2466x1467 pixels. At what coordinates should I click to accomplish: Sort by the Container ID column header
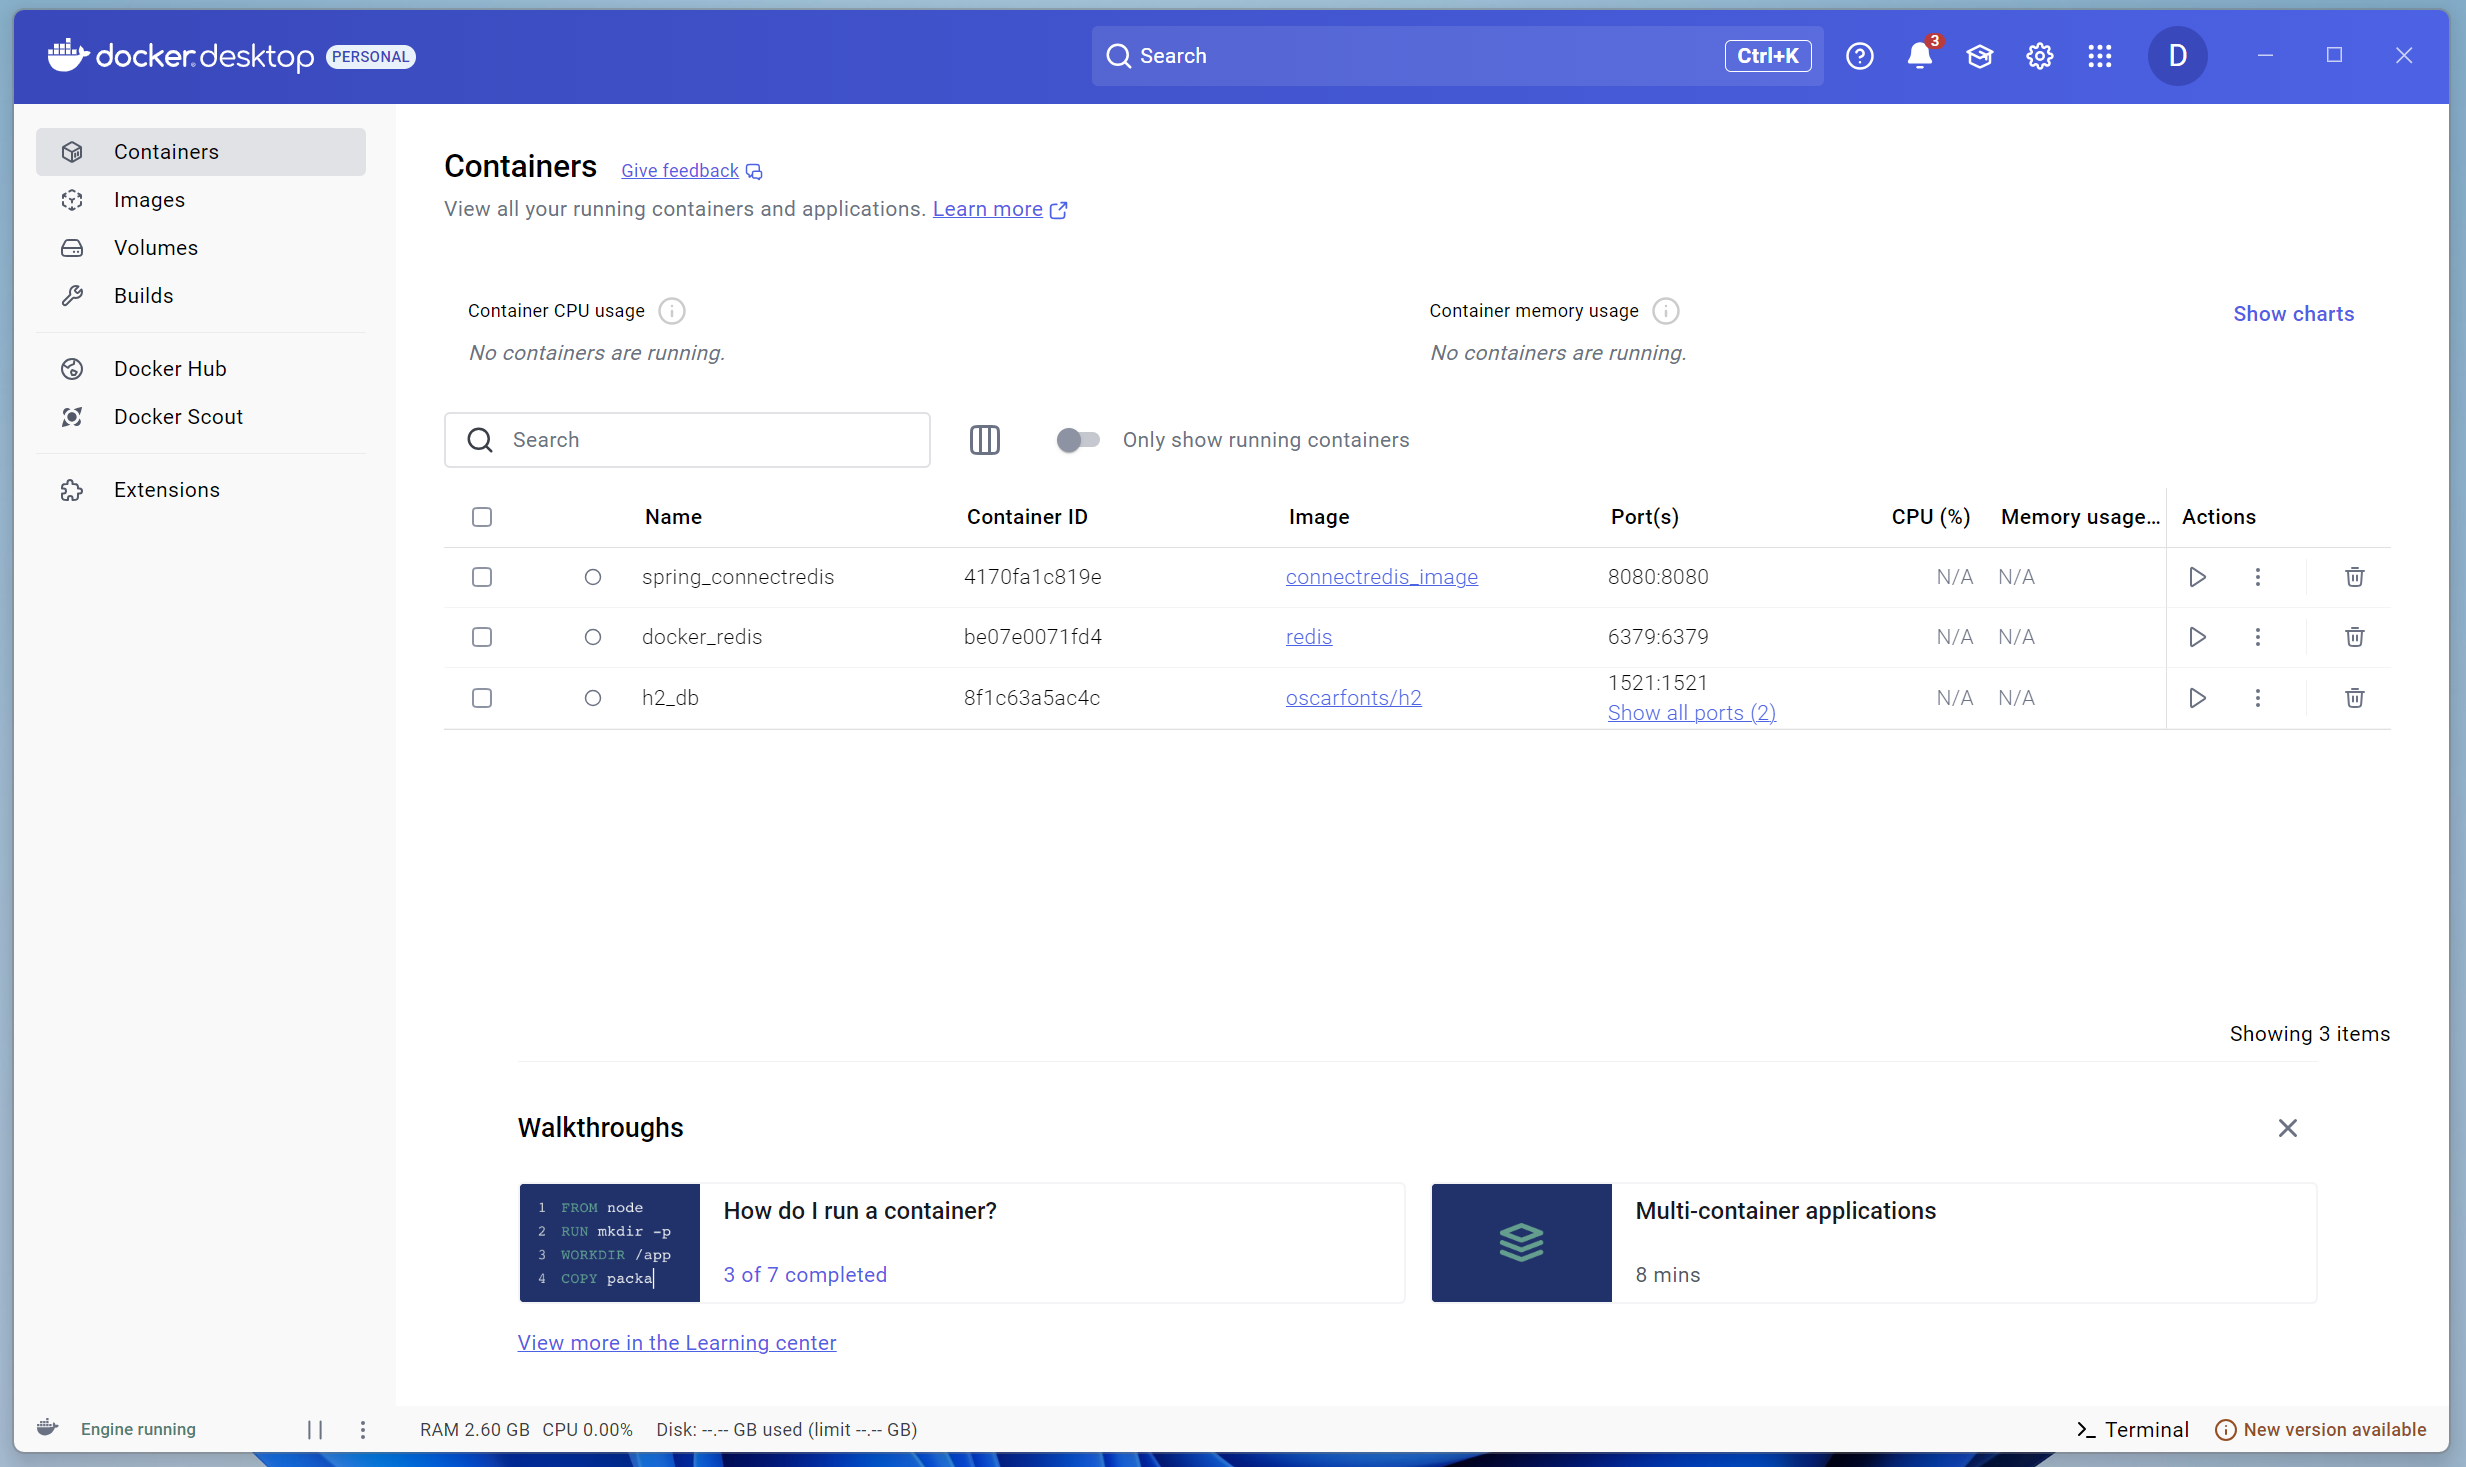click(1026, 517)
